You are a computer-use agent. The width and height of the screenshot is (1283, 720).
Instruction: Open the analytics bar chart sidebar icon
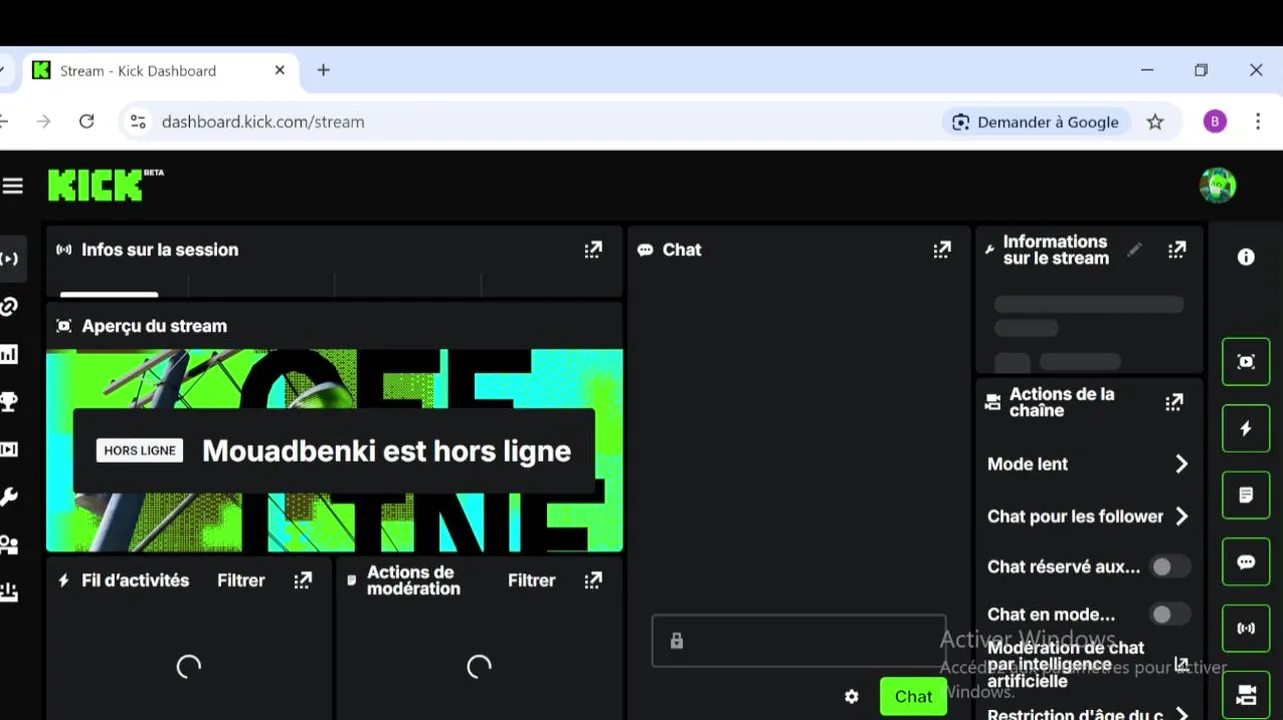tap(9, 354)
